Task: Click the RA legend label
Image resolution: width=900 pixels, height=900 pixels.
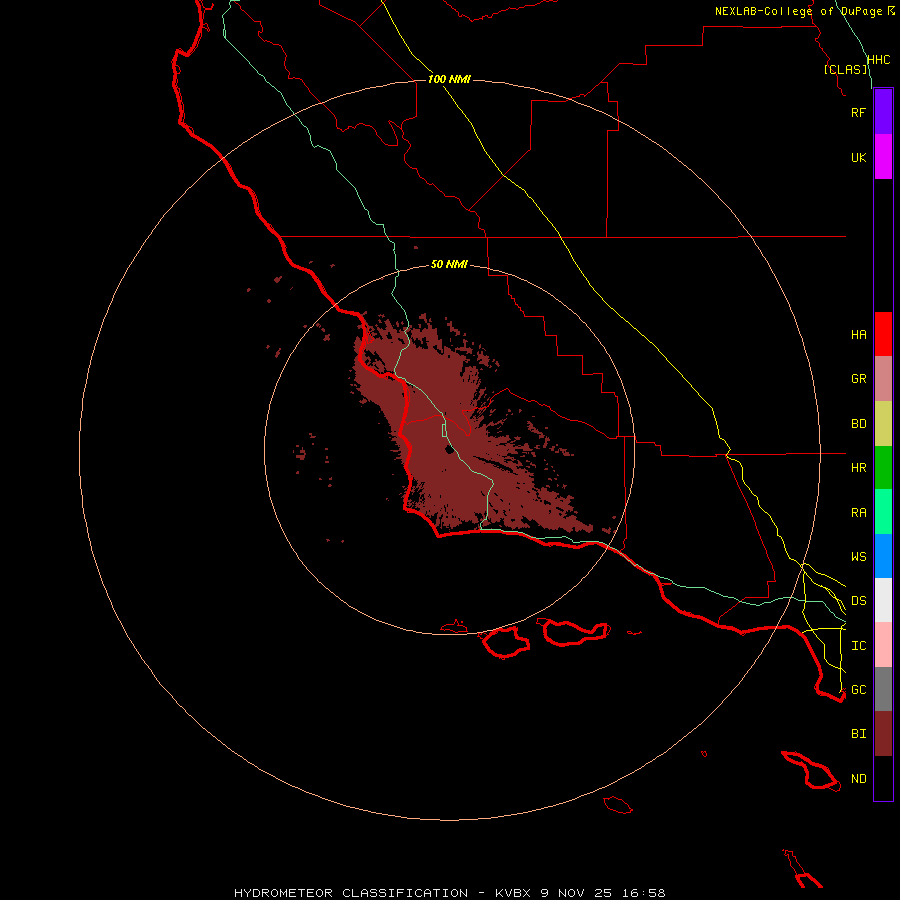Action: coord(858,513)
